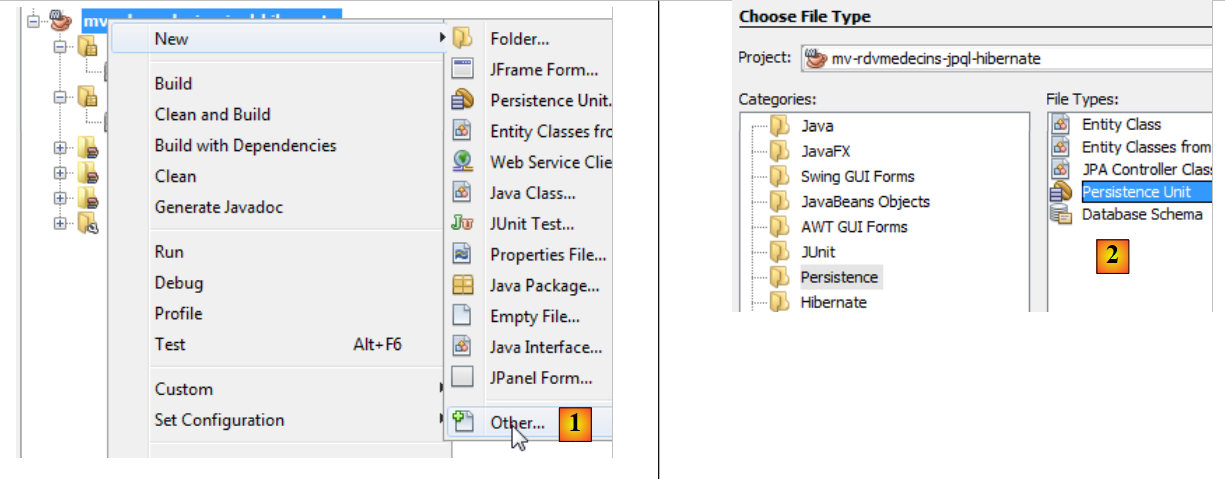Screen dimensions: 1225x479
Task: Choose Debug from the context menu
Action: [179, 282]
